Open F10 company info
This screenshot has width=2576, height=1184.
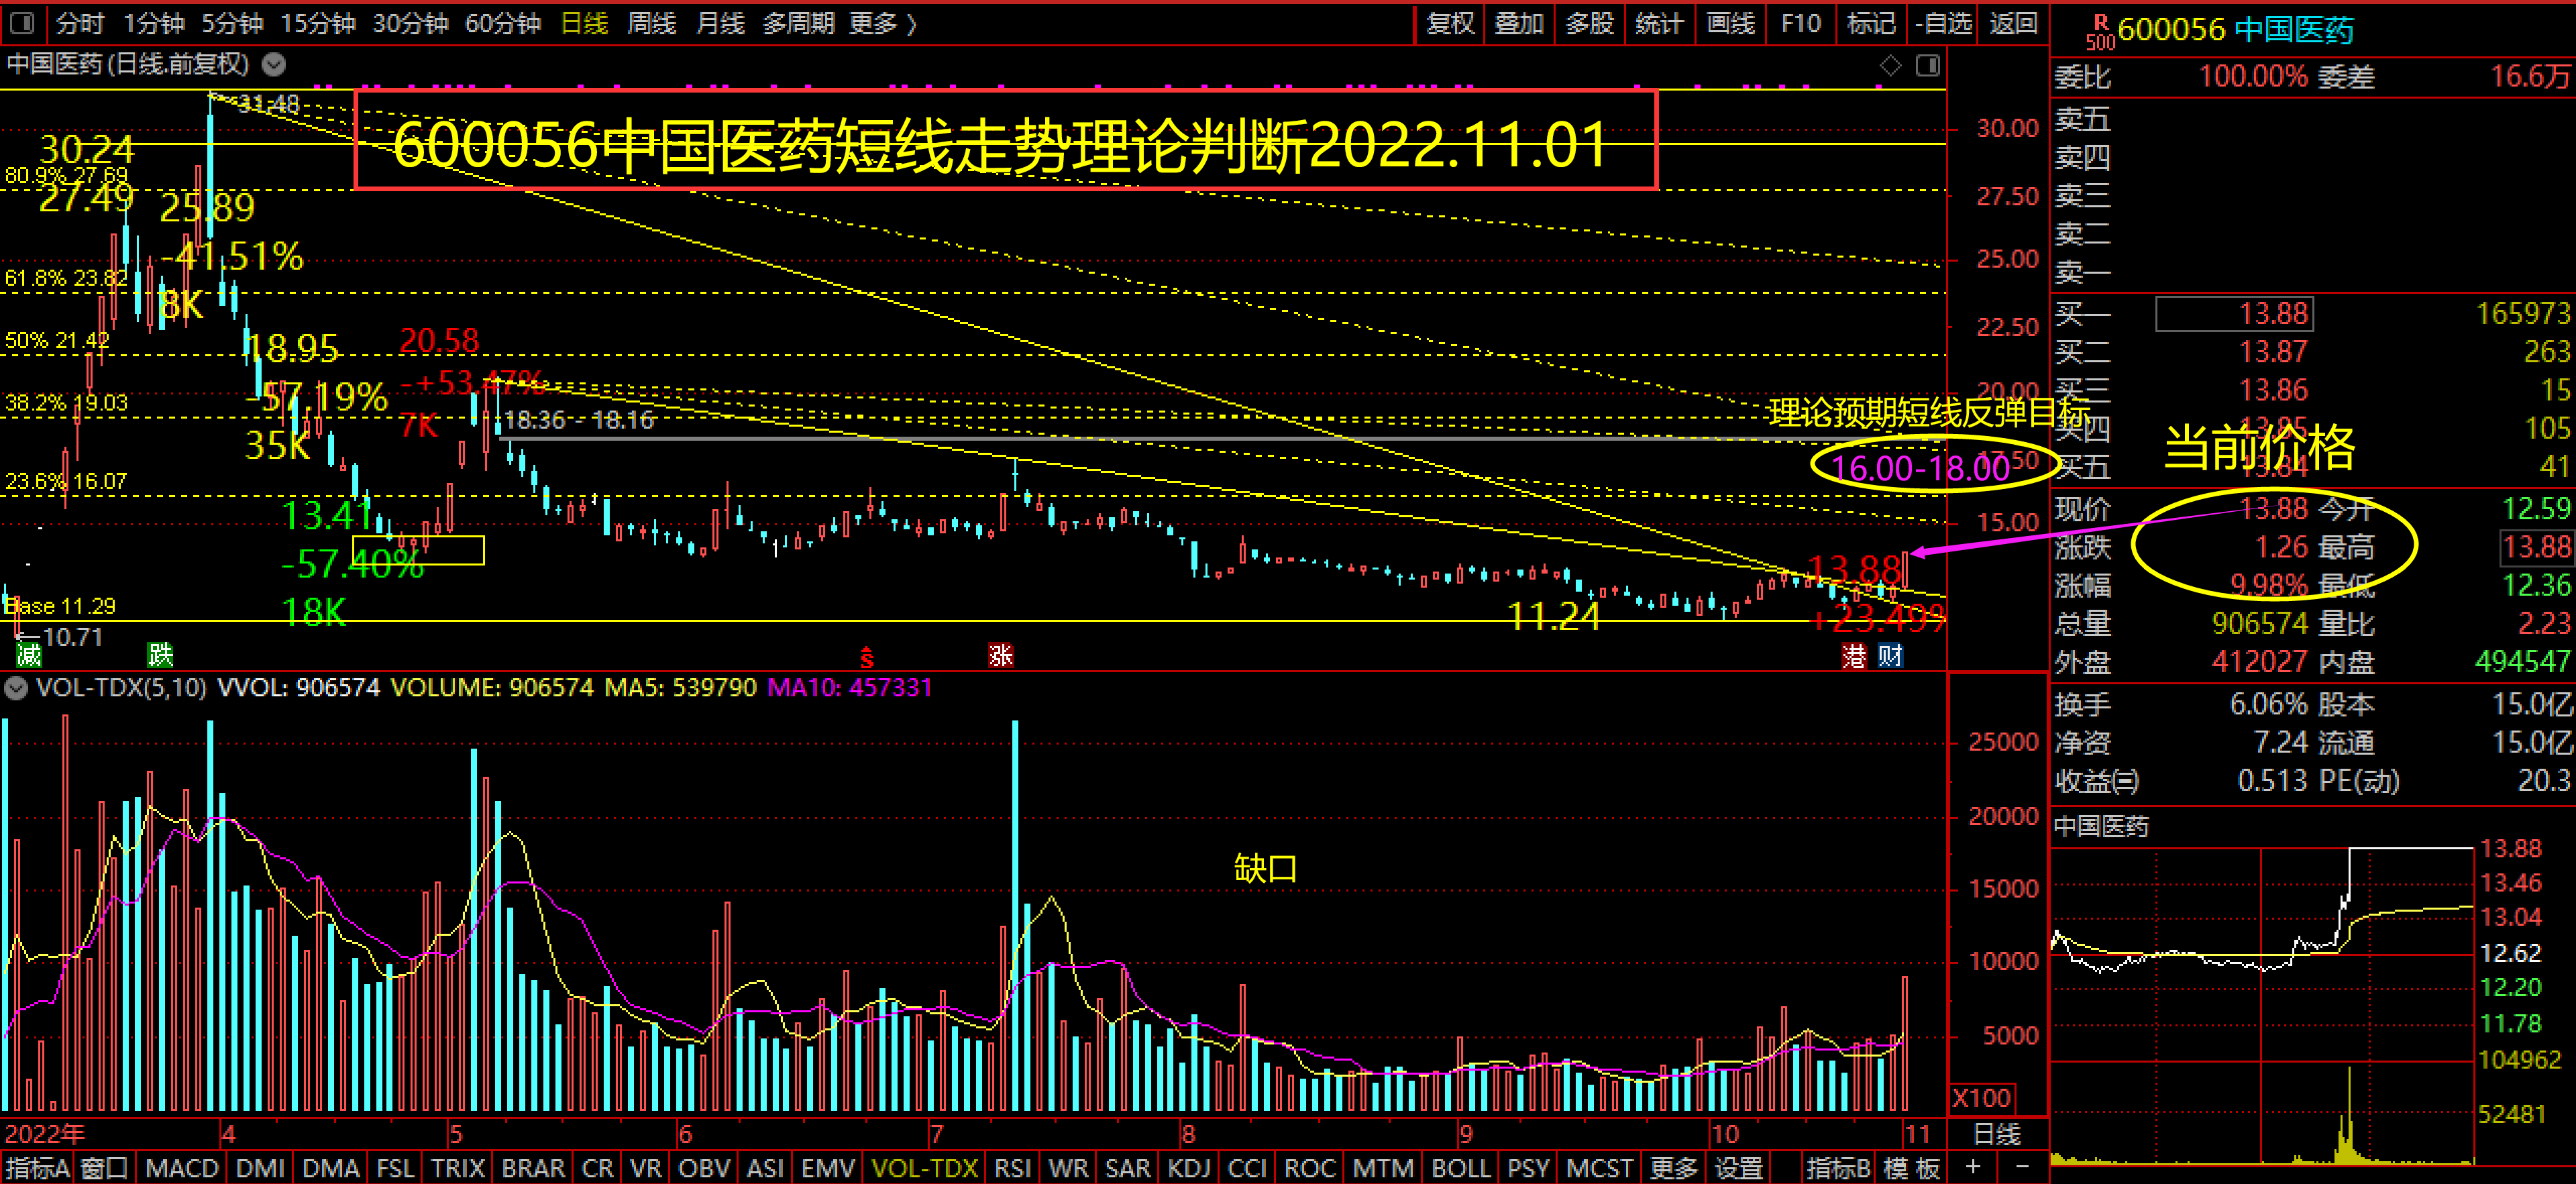point(1801,23)
